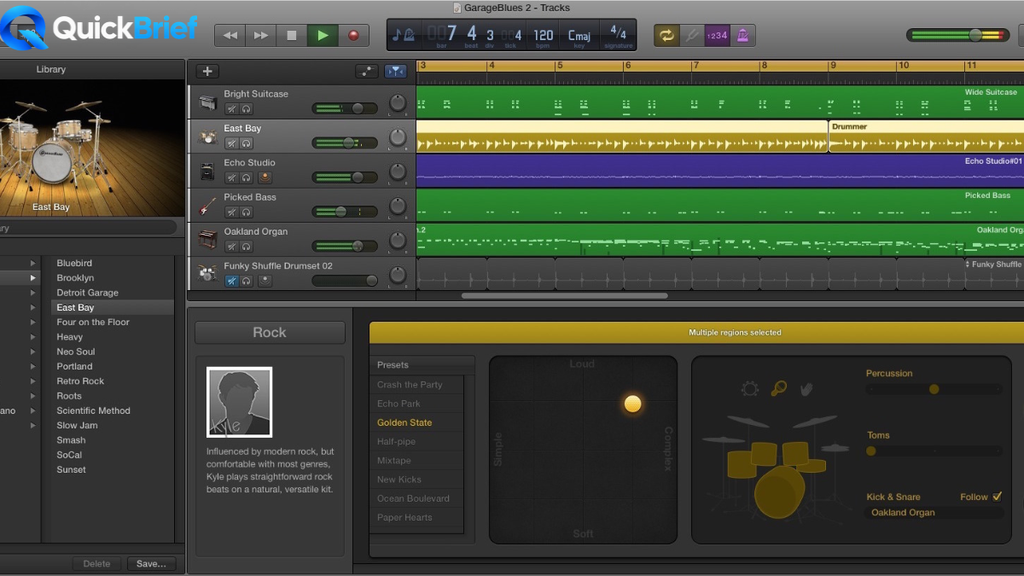Stop playback with the Stop button
The image size is (1024, 576).
291,35
